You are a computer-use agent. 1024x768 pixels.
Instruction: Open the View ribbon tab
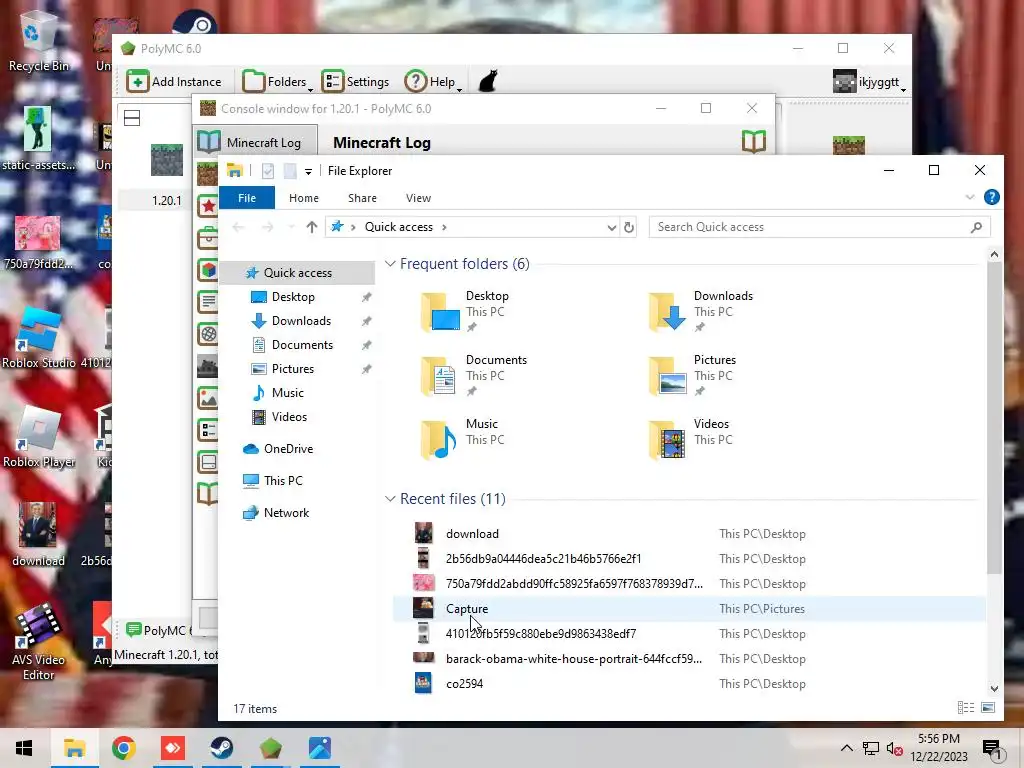418,198
